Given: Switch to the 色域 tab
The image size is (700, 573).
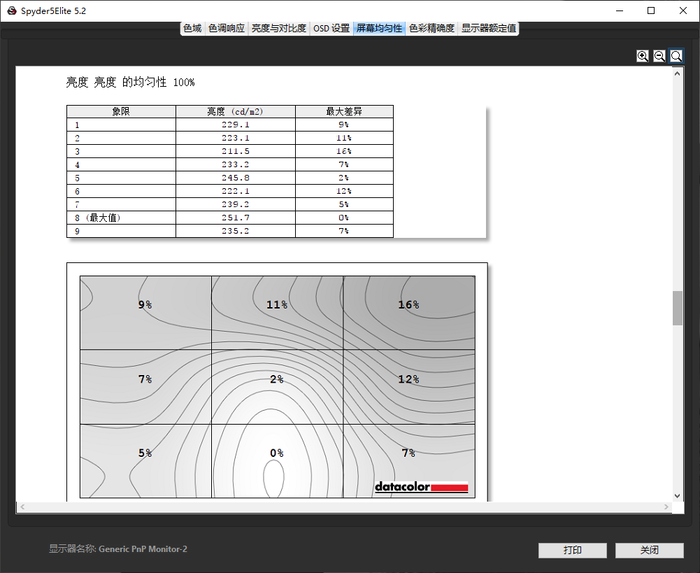Looking at the screenshot, I should pyautogui.click(x=192, y=28).
